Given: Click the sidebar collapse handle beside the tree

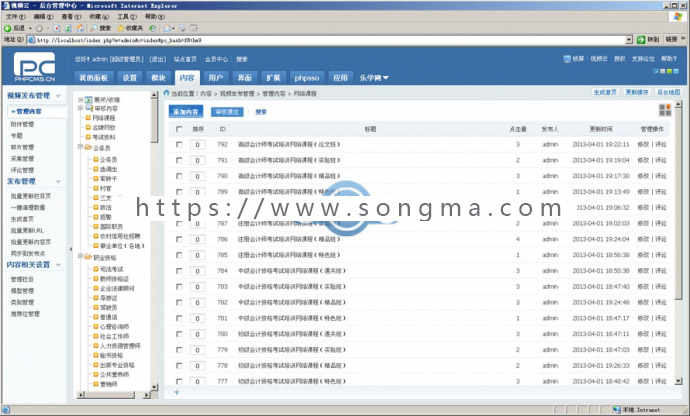Looking at the screenshot, I should coord(70,249).
